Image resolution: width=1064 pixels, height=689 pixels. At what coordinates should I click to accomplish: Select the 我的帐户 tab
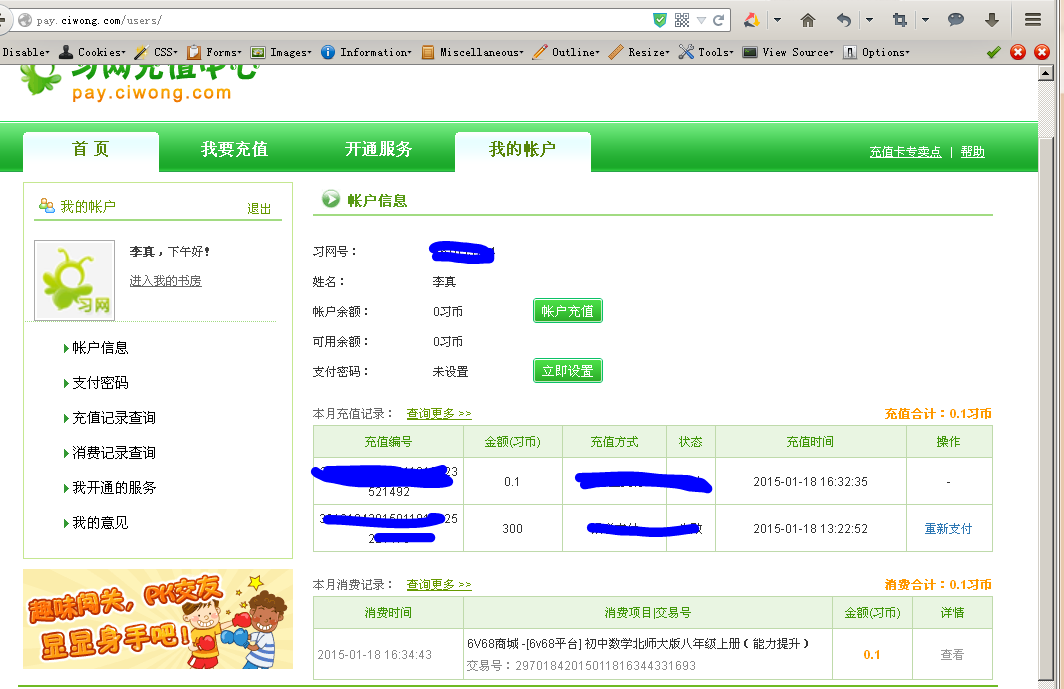pos(522,151)
